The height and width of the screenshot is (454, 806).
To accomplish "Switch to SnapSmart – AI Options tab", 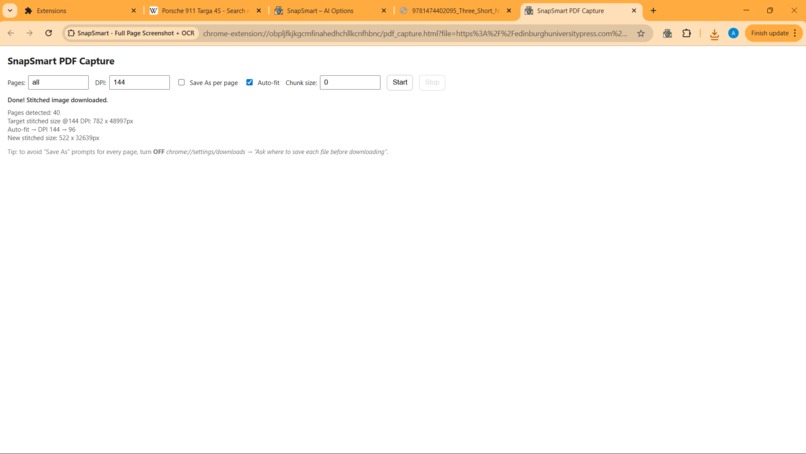I will [330, 11].
